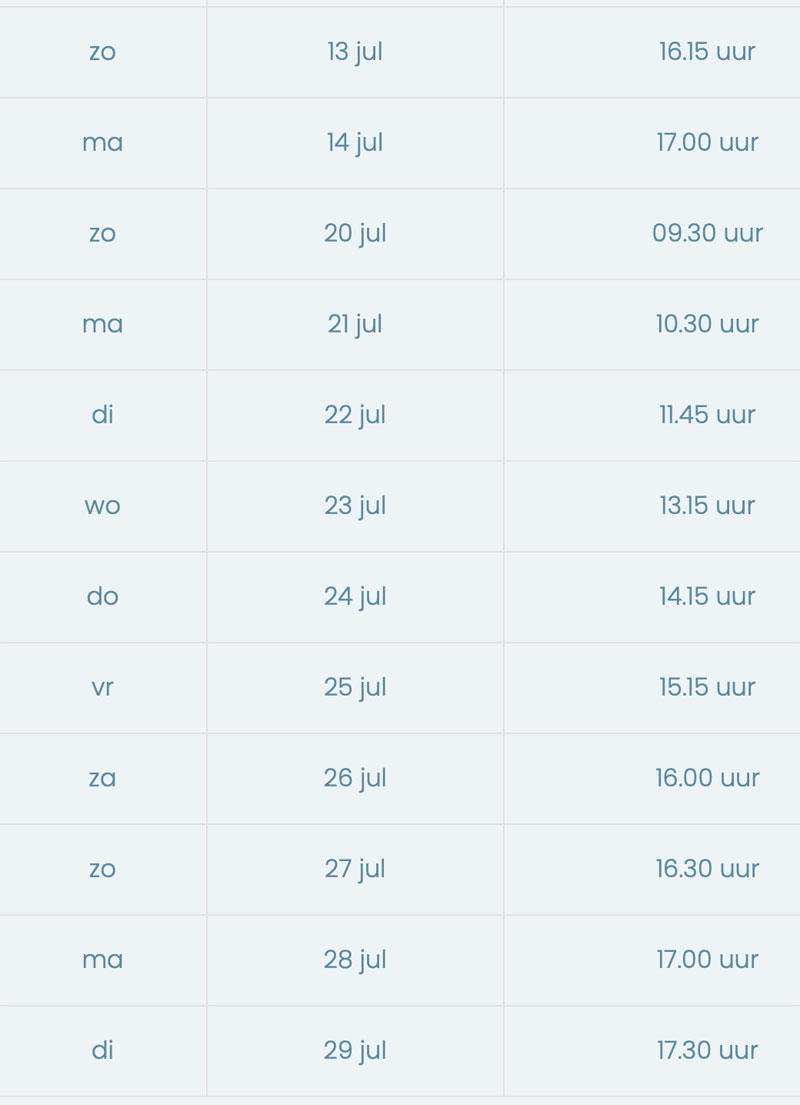Select the 20 jul date cell
Screen dimensions: 800x1105
coord(355,234)
